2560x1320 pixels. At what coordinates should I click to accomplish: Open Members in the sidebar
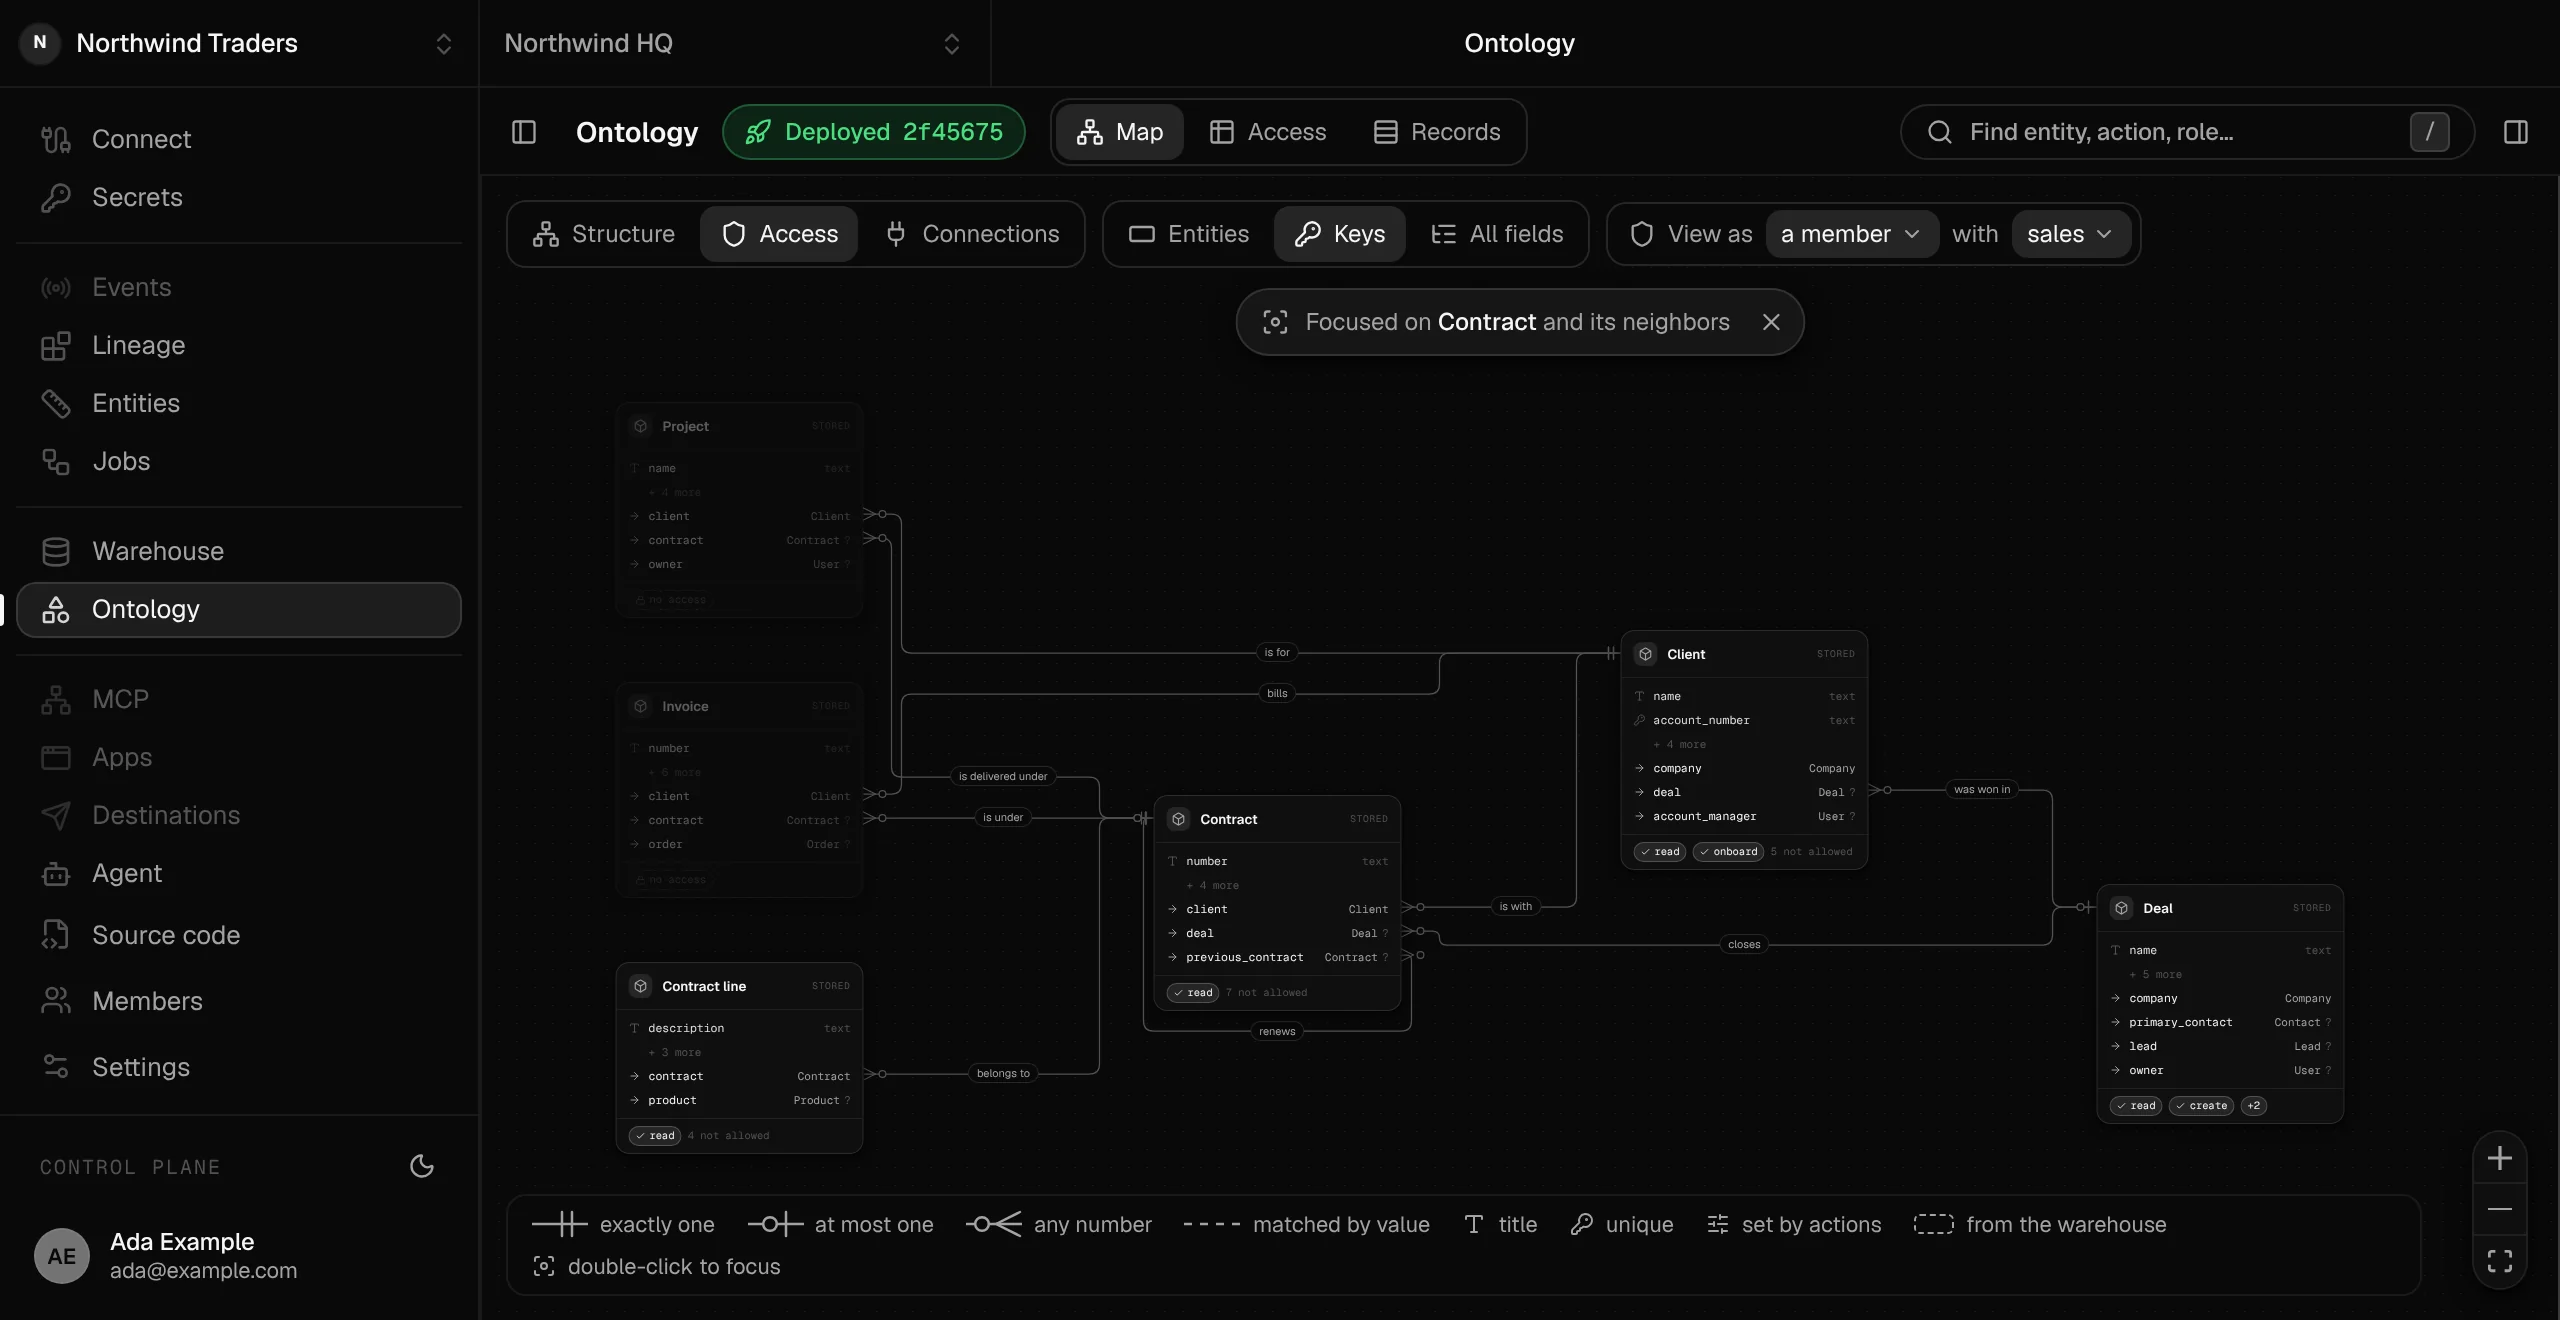(x=239, y=1001)
